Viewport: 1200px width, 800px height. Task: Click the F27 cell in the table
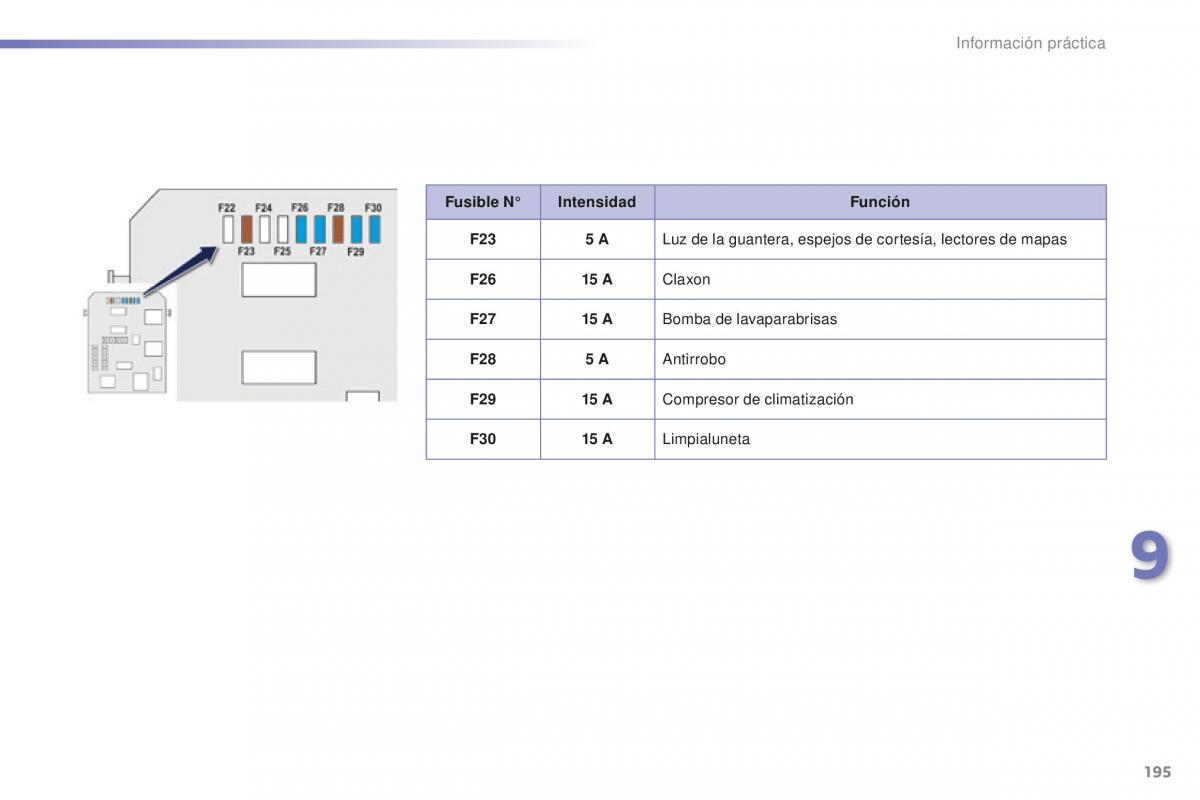(x=483, y=319)
